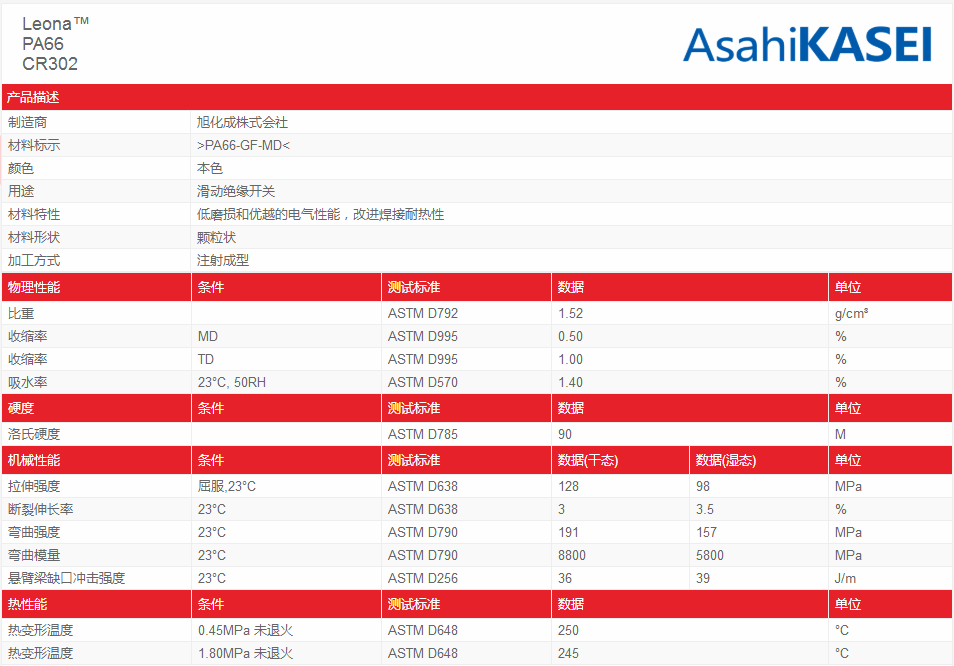The image size is (954, 666).
Task: Select the "MD" shrinkage condition cell
Action: (x=207, y=336)
